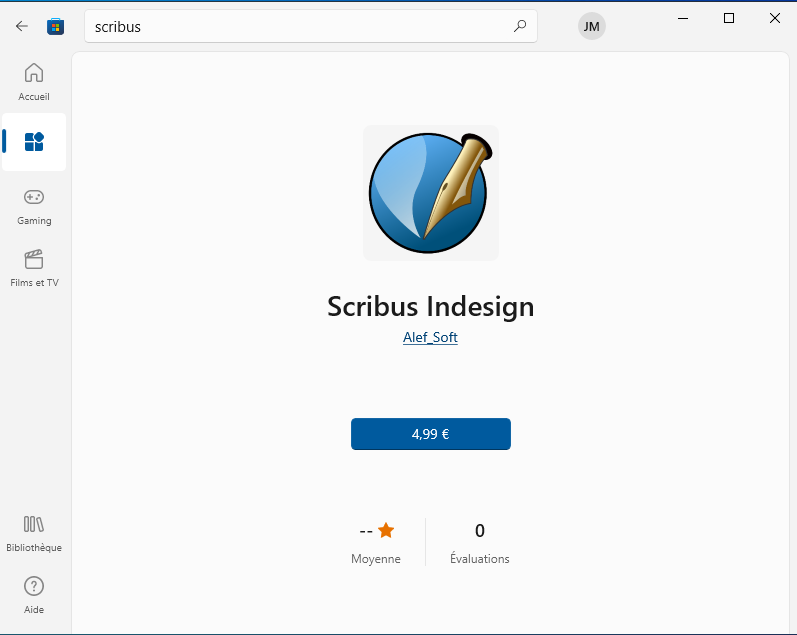
Task: Click the orange star average rating
Action: click(x=386, y=531)
